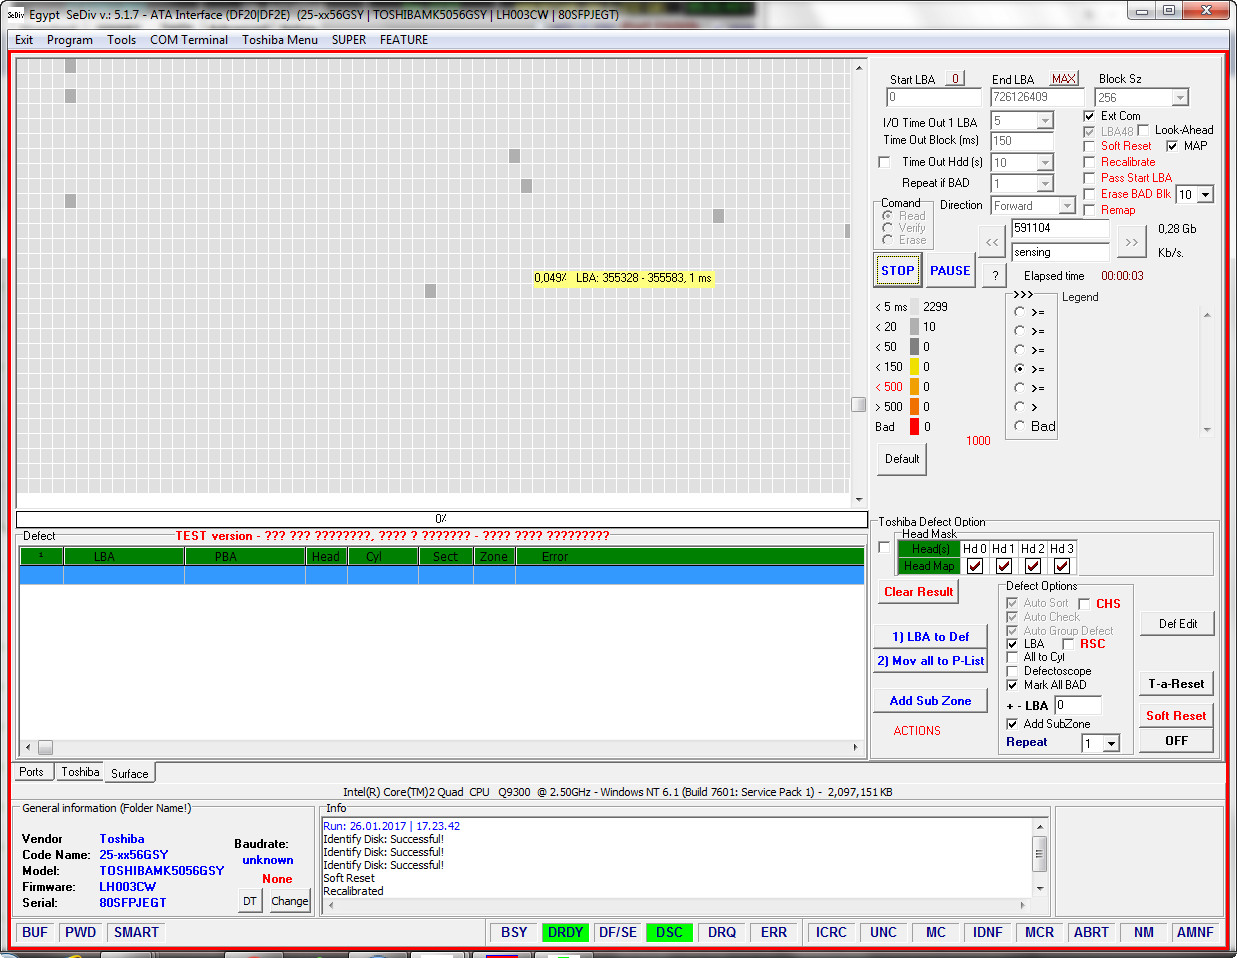Select the Bad legend radio button
Image resolution: width=1237 pixels, height=958 pixels.
click(x=1020, y=426)
